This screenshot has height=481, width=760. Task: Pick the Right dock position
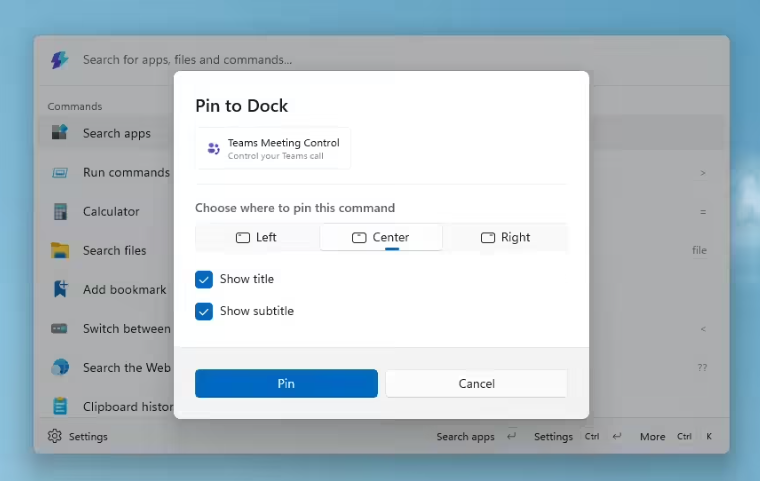coord(506,237)
